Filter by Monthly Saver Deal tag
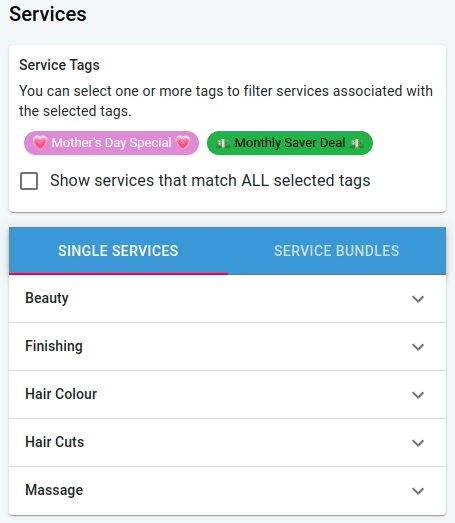 click(x=290, y=143)
